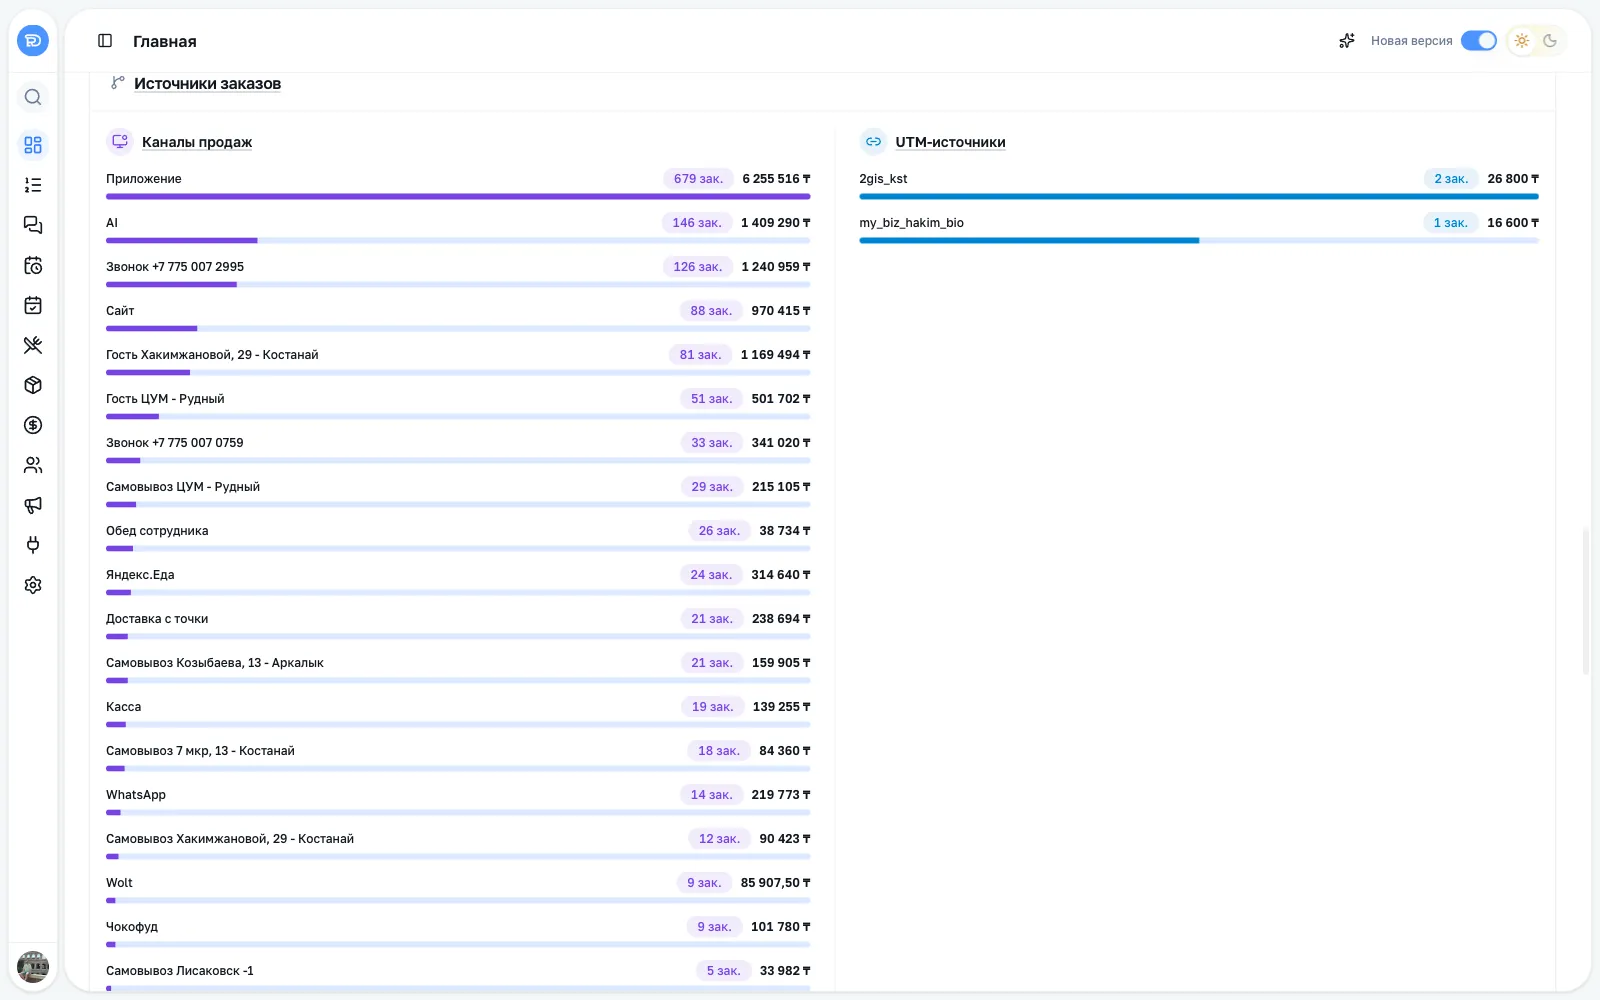Open the finance dollar icon
Screen dimensions: 1600x1000
[33, 425]
